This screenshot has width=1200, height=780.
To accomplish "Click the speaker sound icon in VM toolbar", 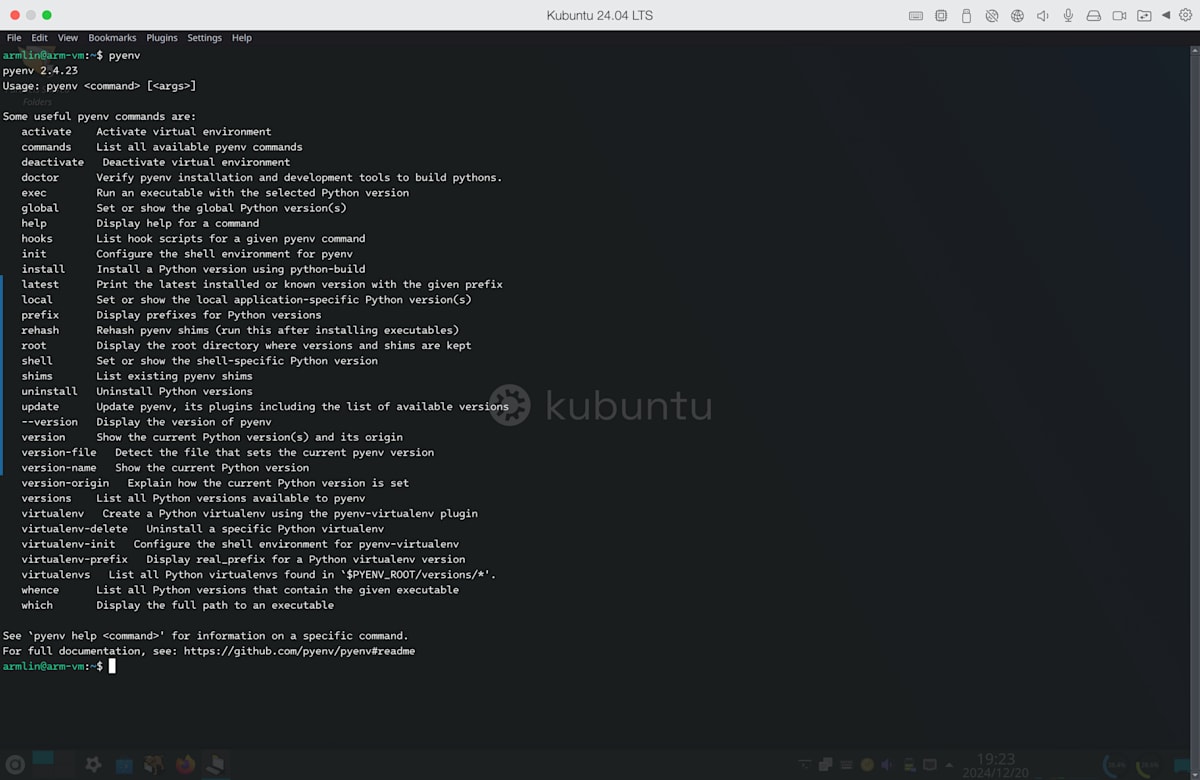I will pos(1043,16).
